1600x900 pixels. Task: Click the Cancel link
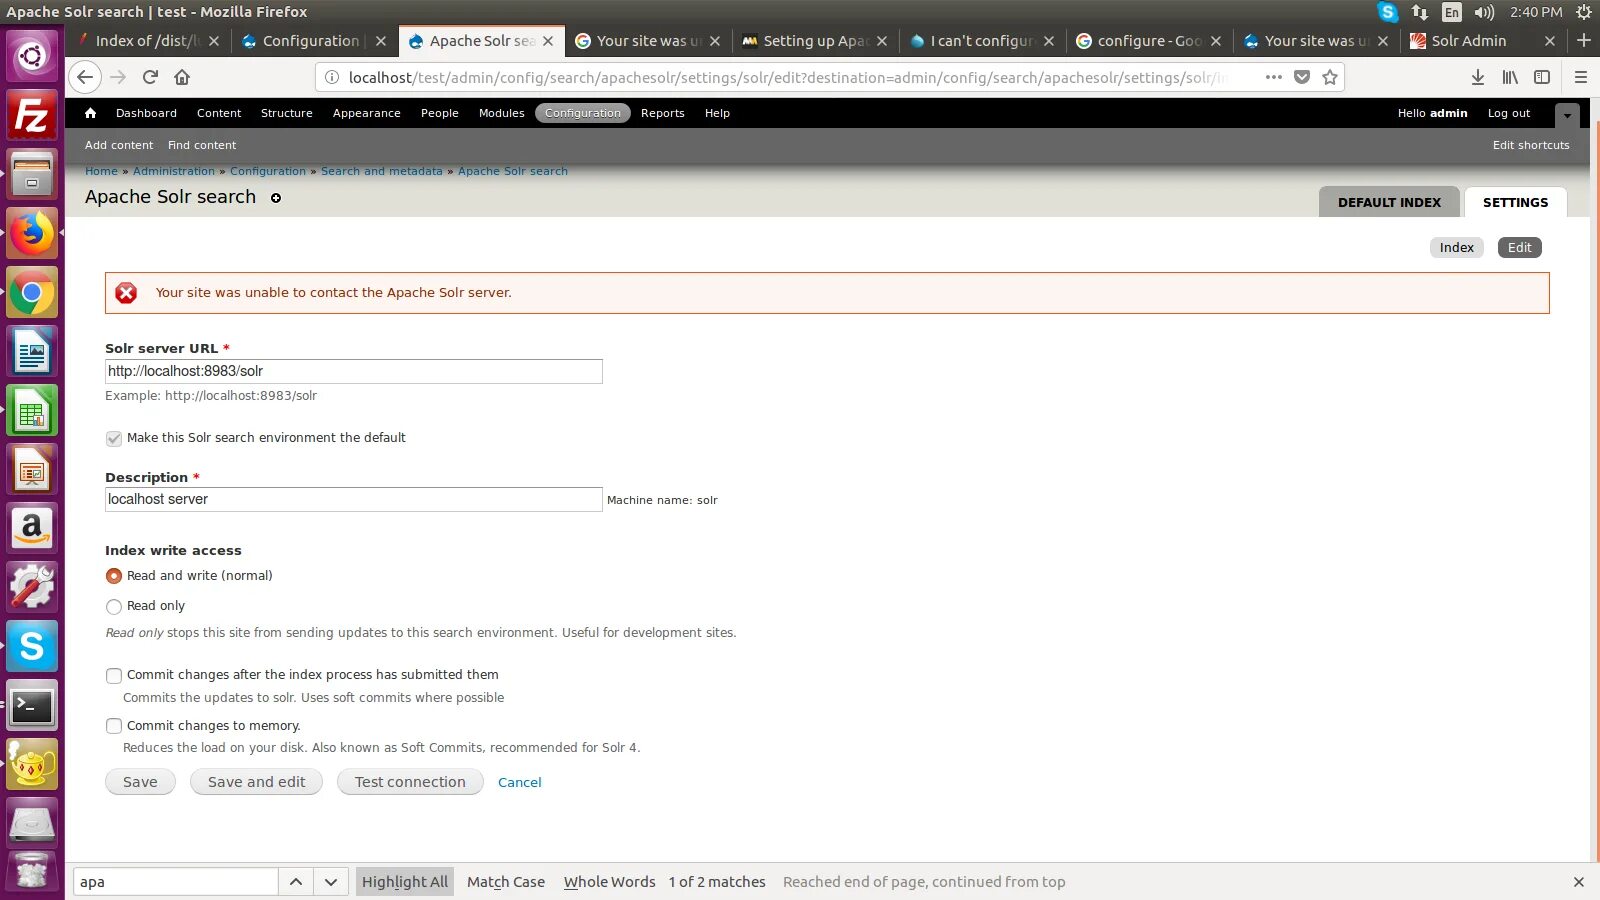[x=520, y=783]
